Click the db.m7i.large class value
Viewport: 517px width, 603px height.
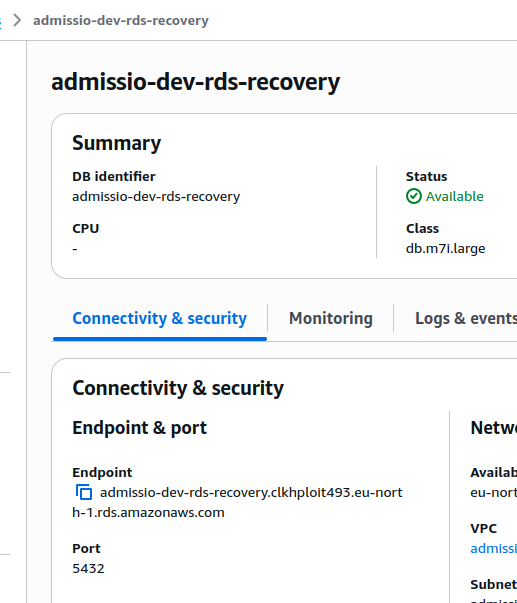[445, 248]
